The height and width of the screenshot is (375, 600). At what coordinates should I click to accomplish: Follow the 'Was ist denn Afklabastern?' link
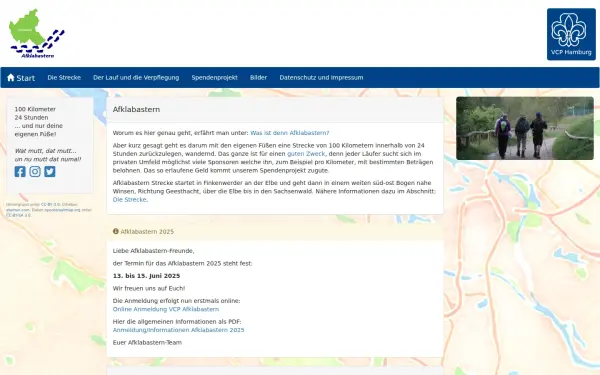tap(290, 133)
